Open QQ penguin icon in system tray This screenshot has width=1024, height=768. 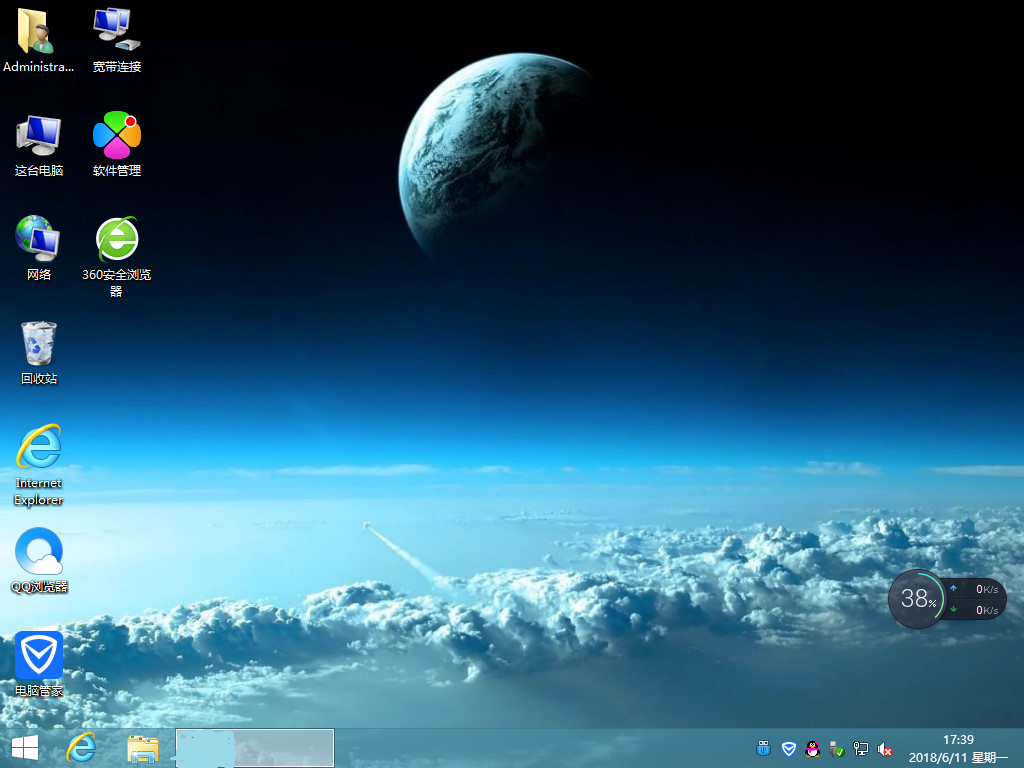coord(813,748)
